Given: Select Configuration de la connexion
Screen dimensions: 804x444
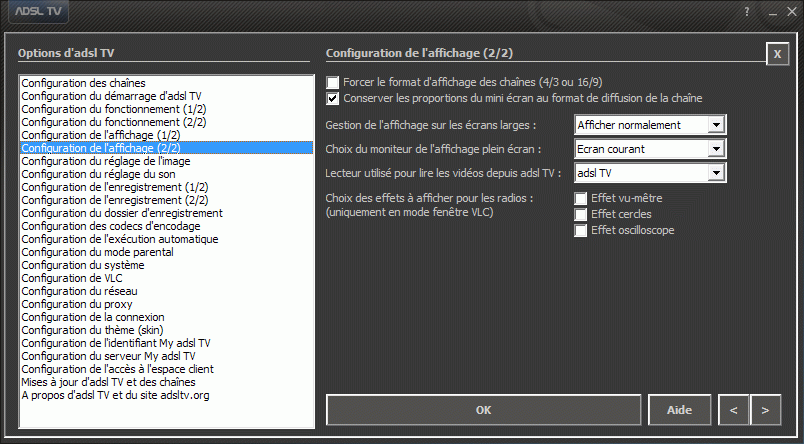Looking at the screenshot, I should click(167, 317).
